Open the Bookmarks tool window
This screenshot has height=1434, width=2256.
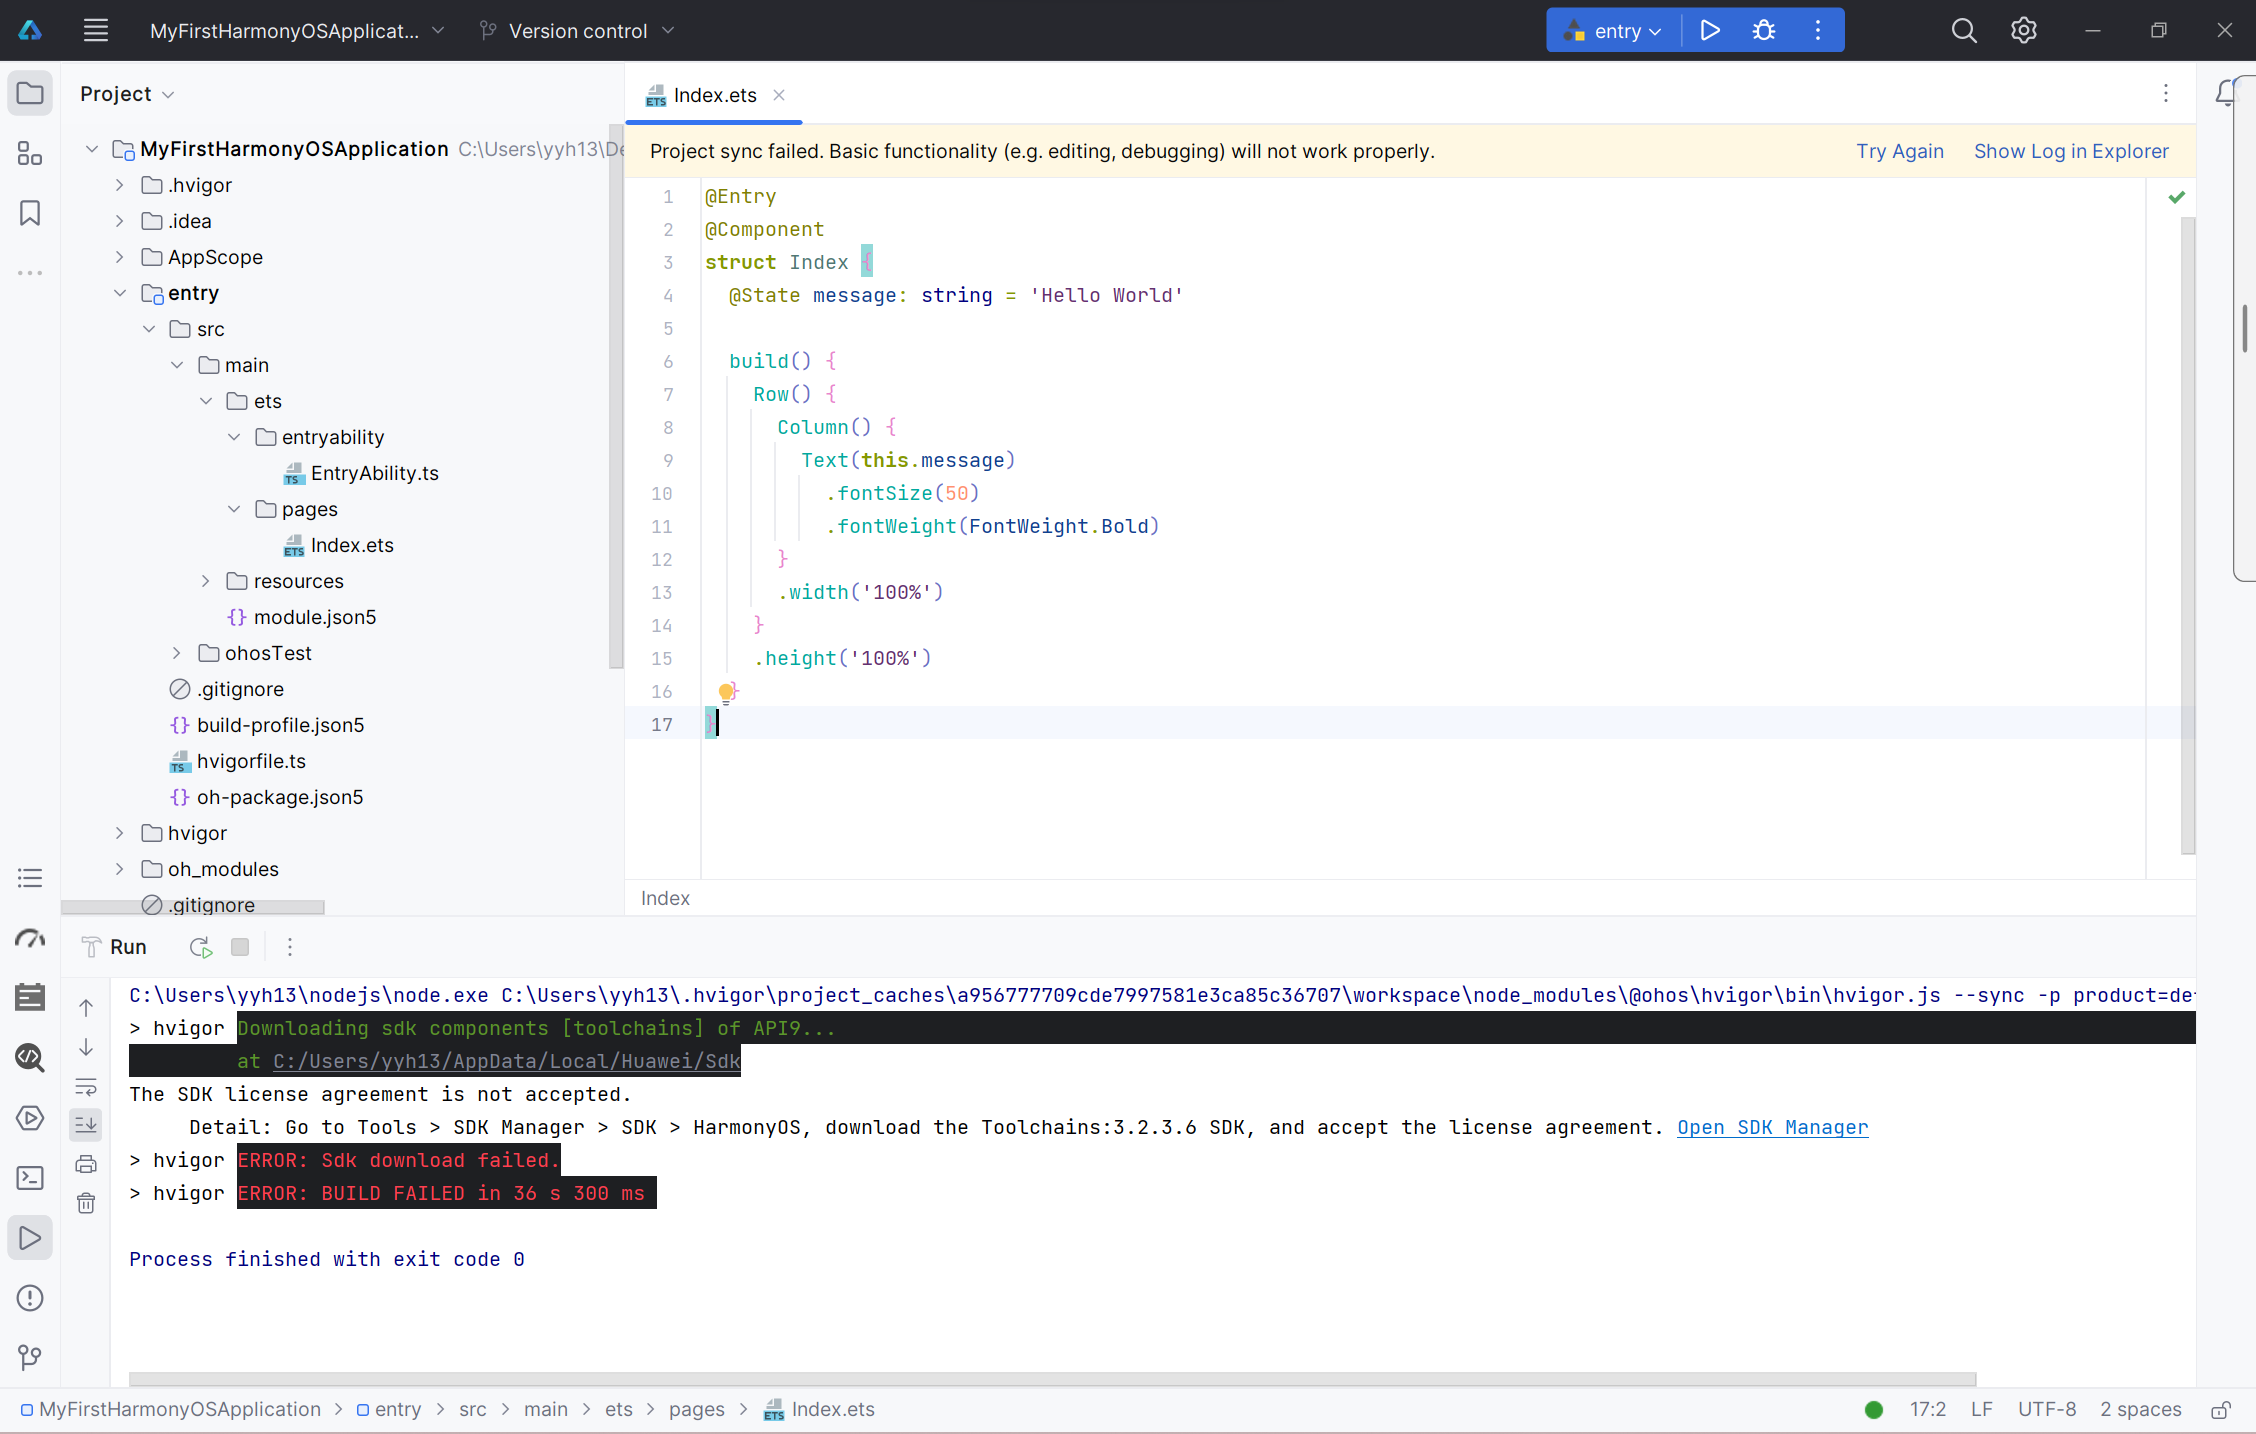[x=30, y=213]
